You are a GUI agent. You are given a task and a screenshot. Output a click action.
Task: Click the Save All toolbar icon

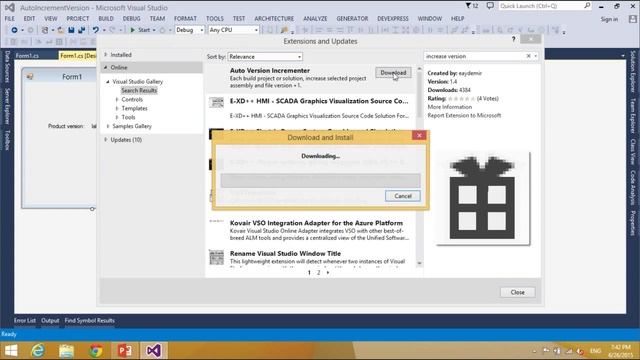[82, 30]
